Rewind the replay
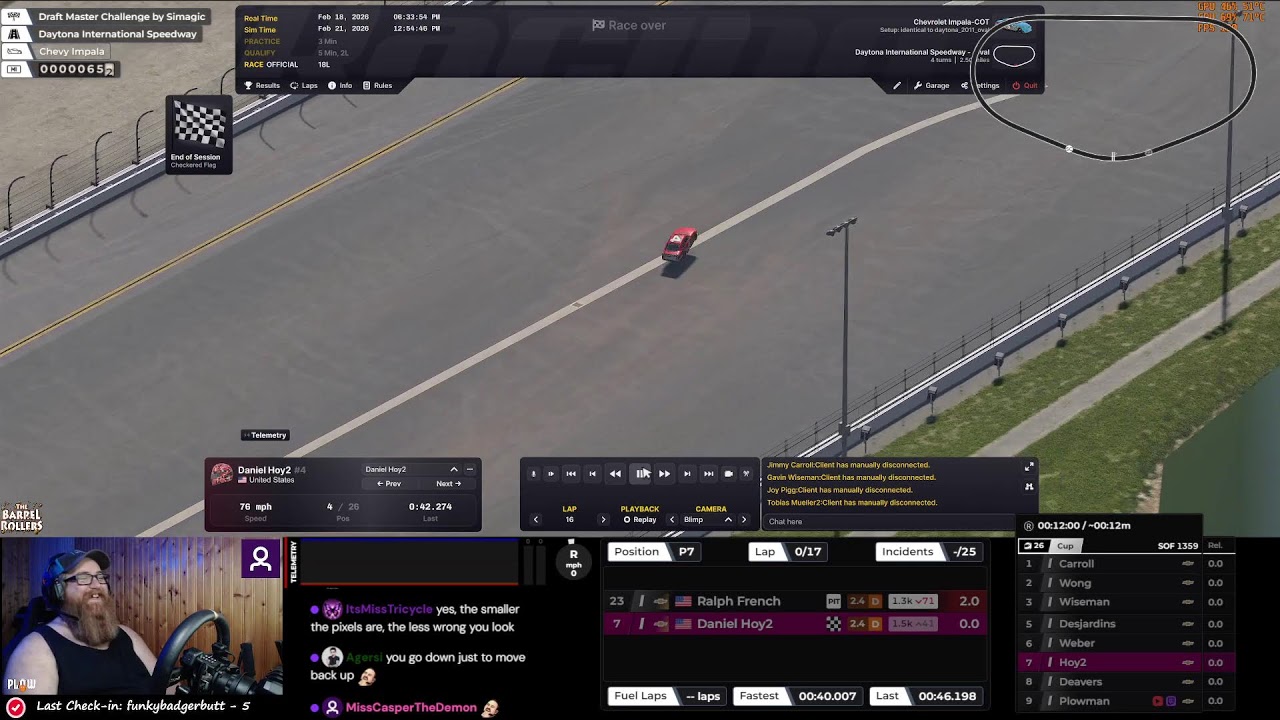Image resolution: width=1280 pixels, height=720 pixels. pos(615,474)
